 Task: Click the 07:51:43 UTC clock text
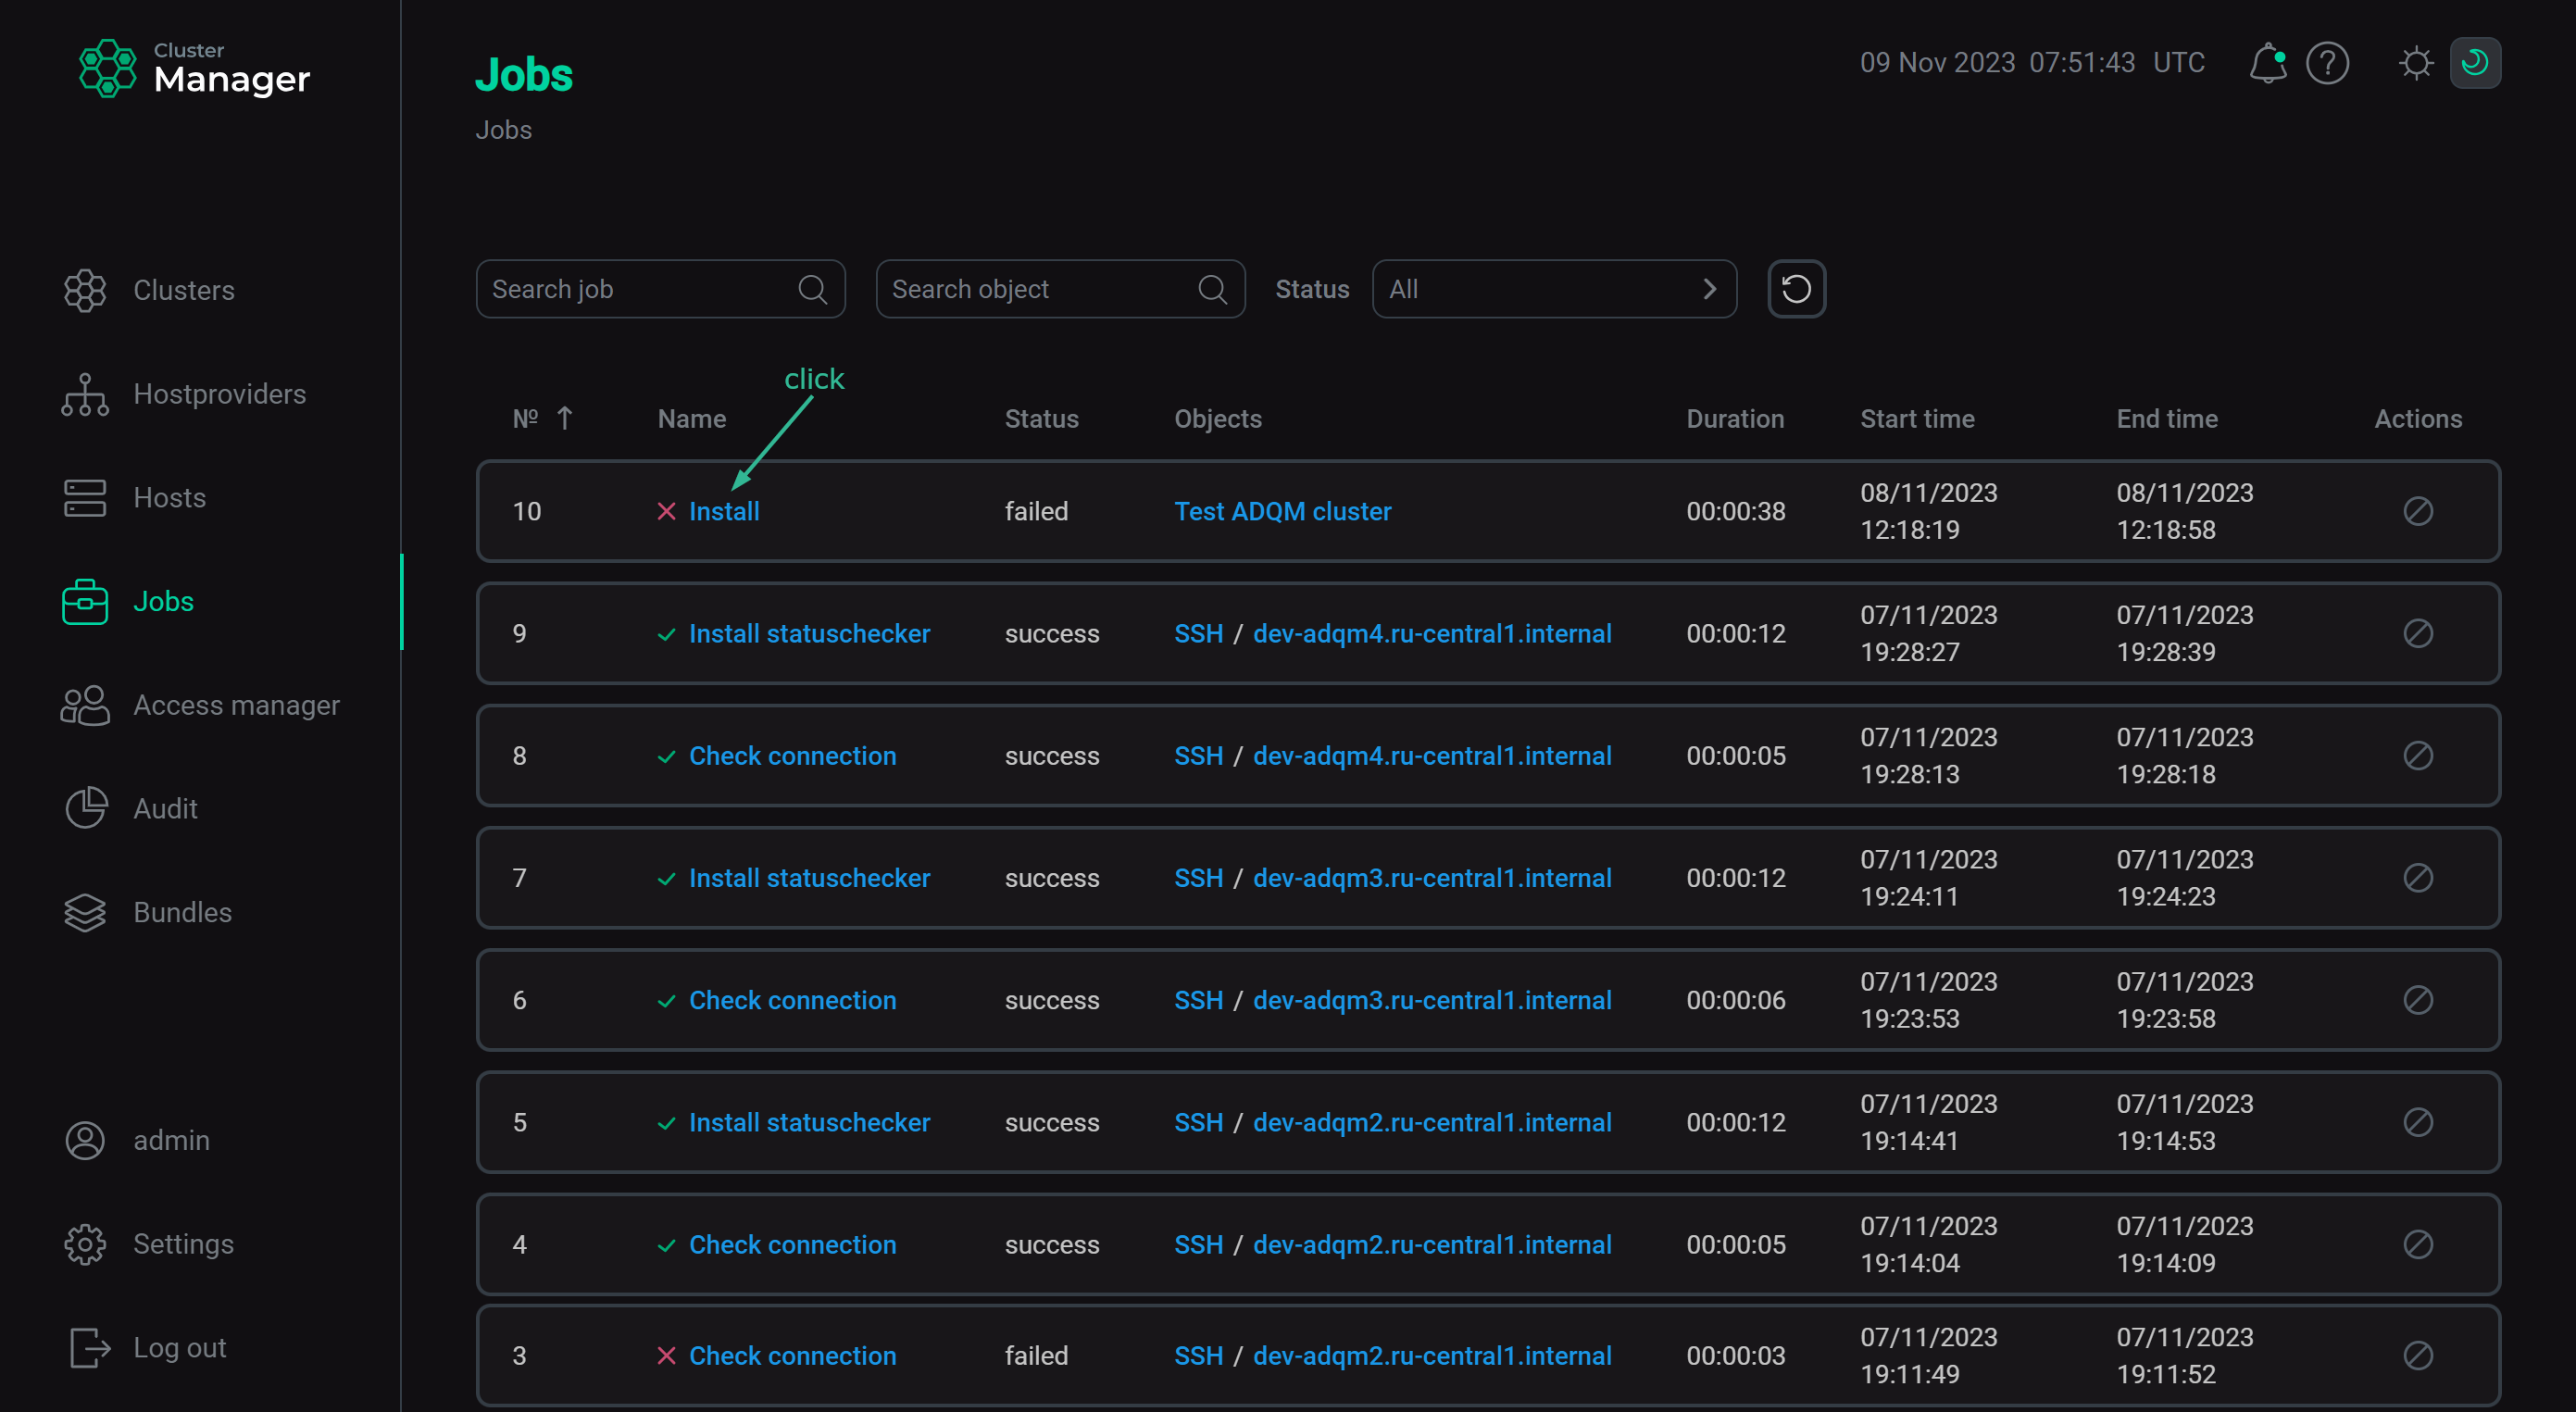(2116, 62)
